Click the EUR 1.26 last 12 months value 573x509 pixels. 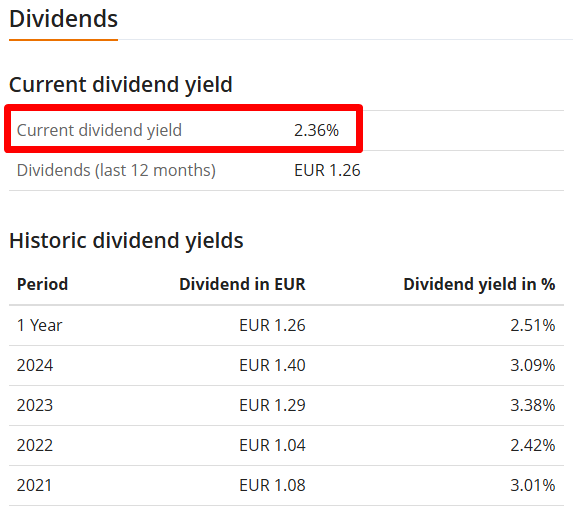point(327,170)
